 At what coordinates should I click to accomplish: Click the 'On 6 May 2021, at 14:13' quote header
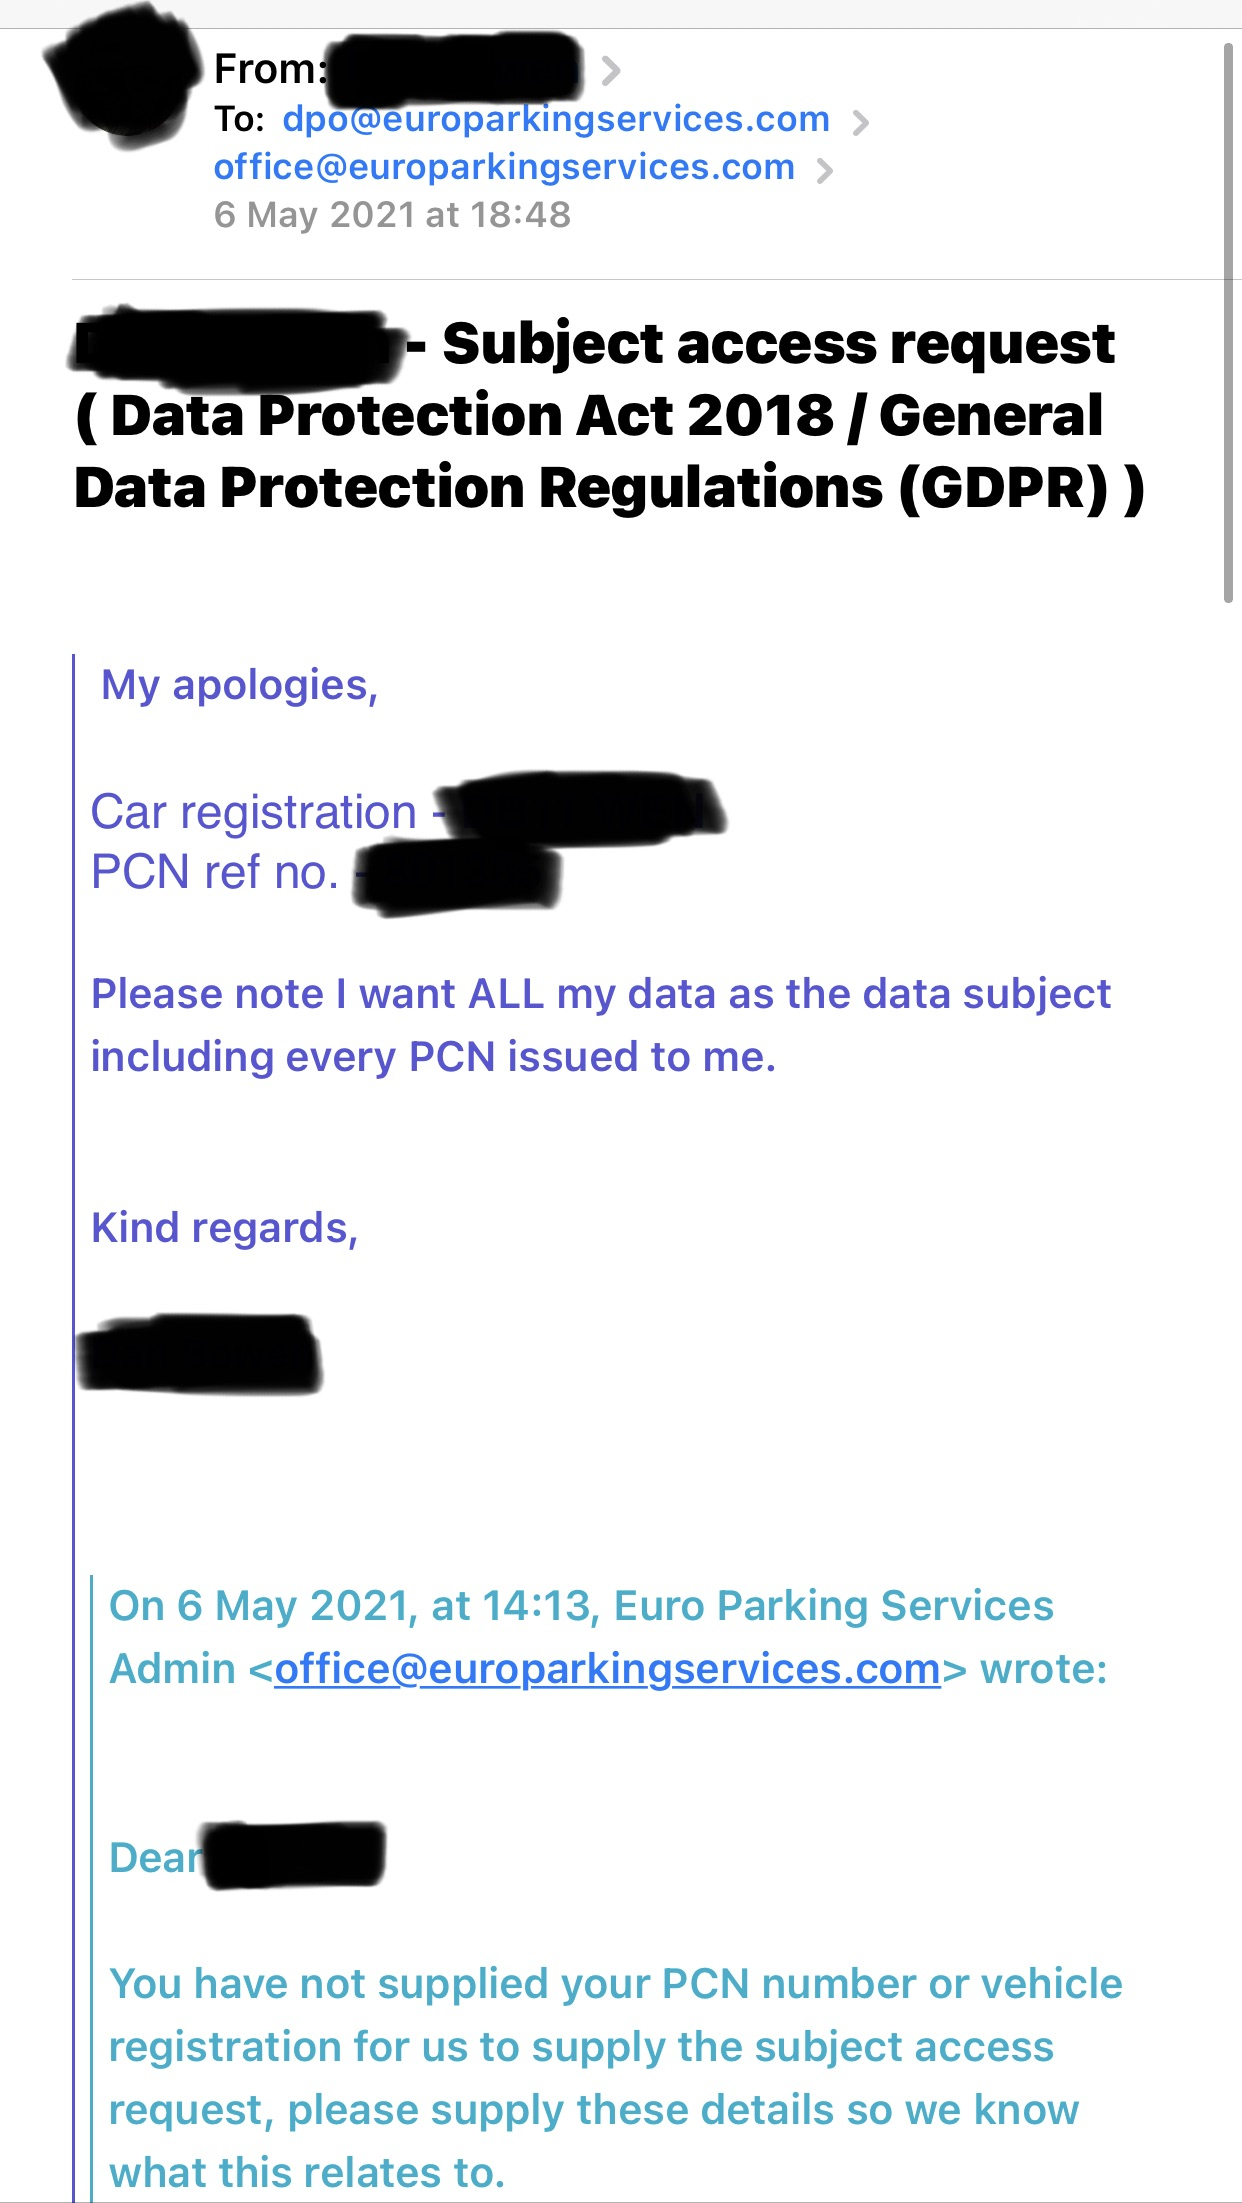[x=580, y=1606]
